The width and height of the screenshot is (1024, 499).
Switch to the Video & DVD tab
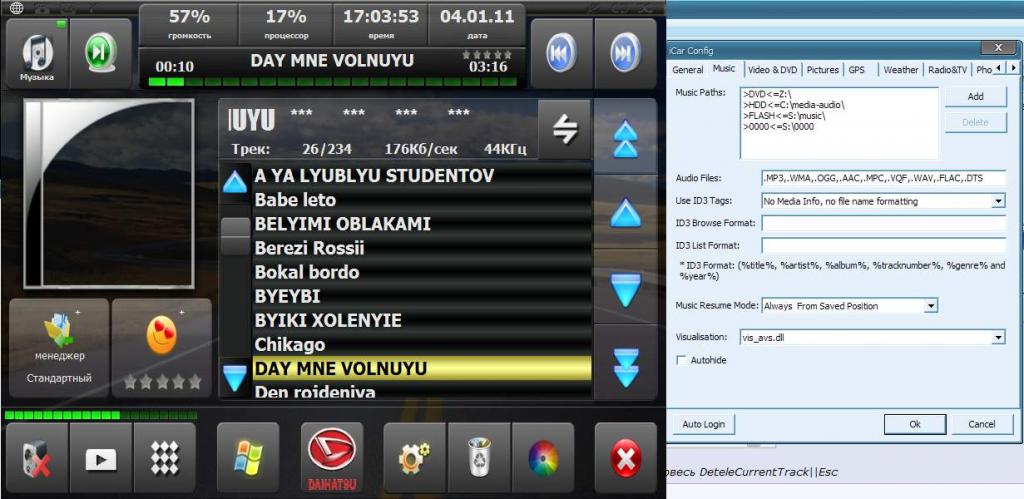(x=772, y=70)
